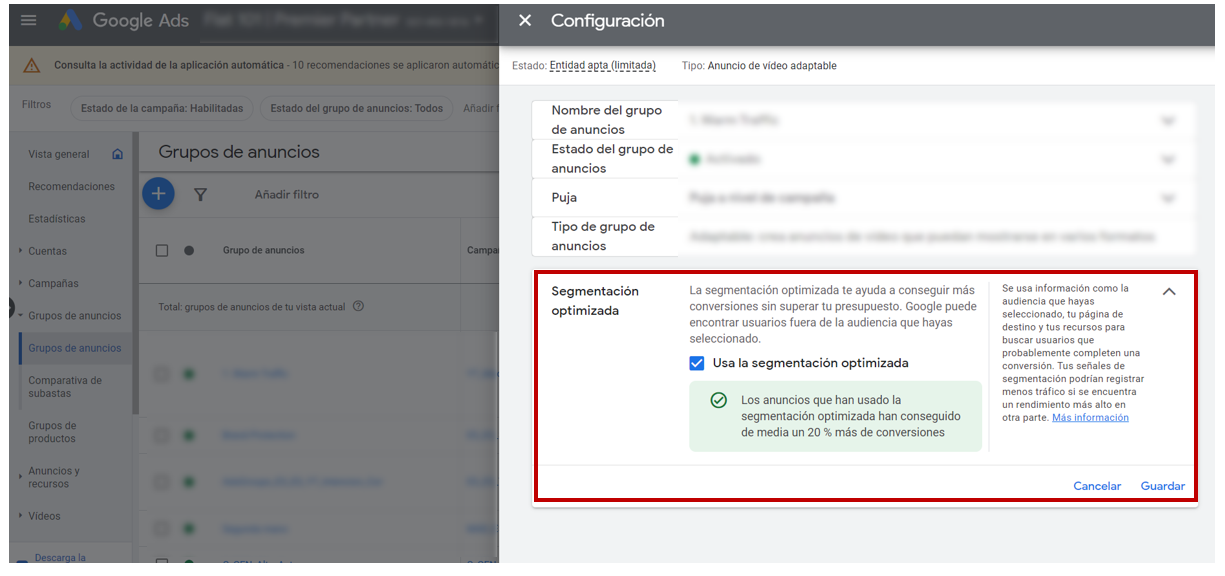The image size is (1225, 576).
Task: Collapse the Segmentación optimizada section
Action: pyautogui.click(x=1168, y=290)
